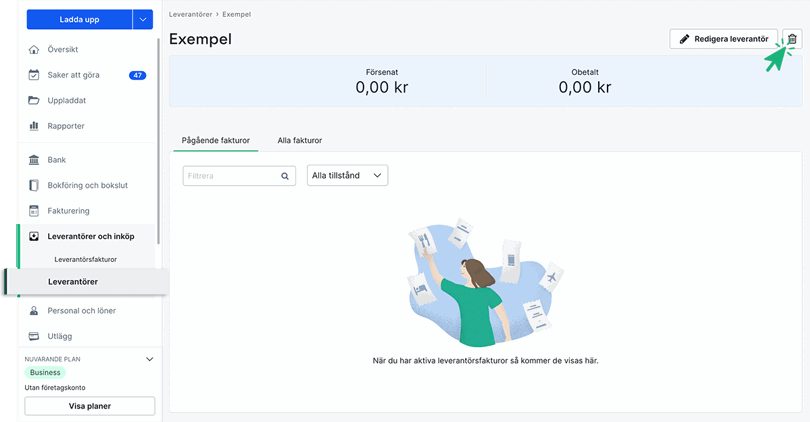Click the house icon beside Översikt
The image size is (810, 422).
point(34,49)
